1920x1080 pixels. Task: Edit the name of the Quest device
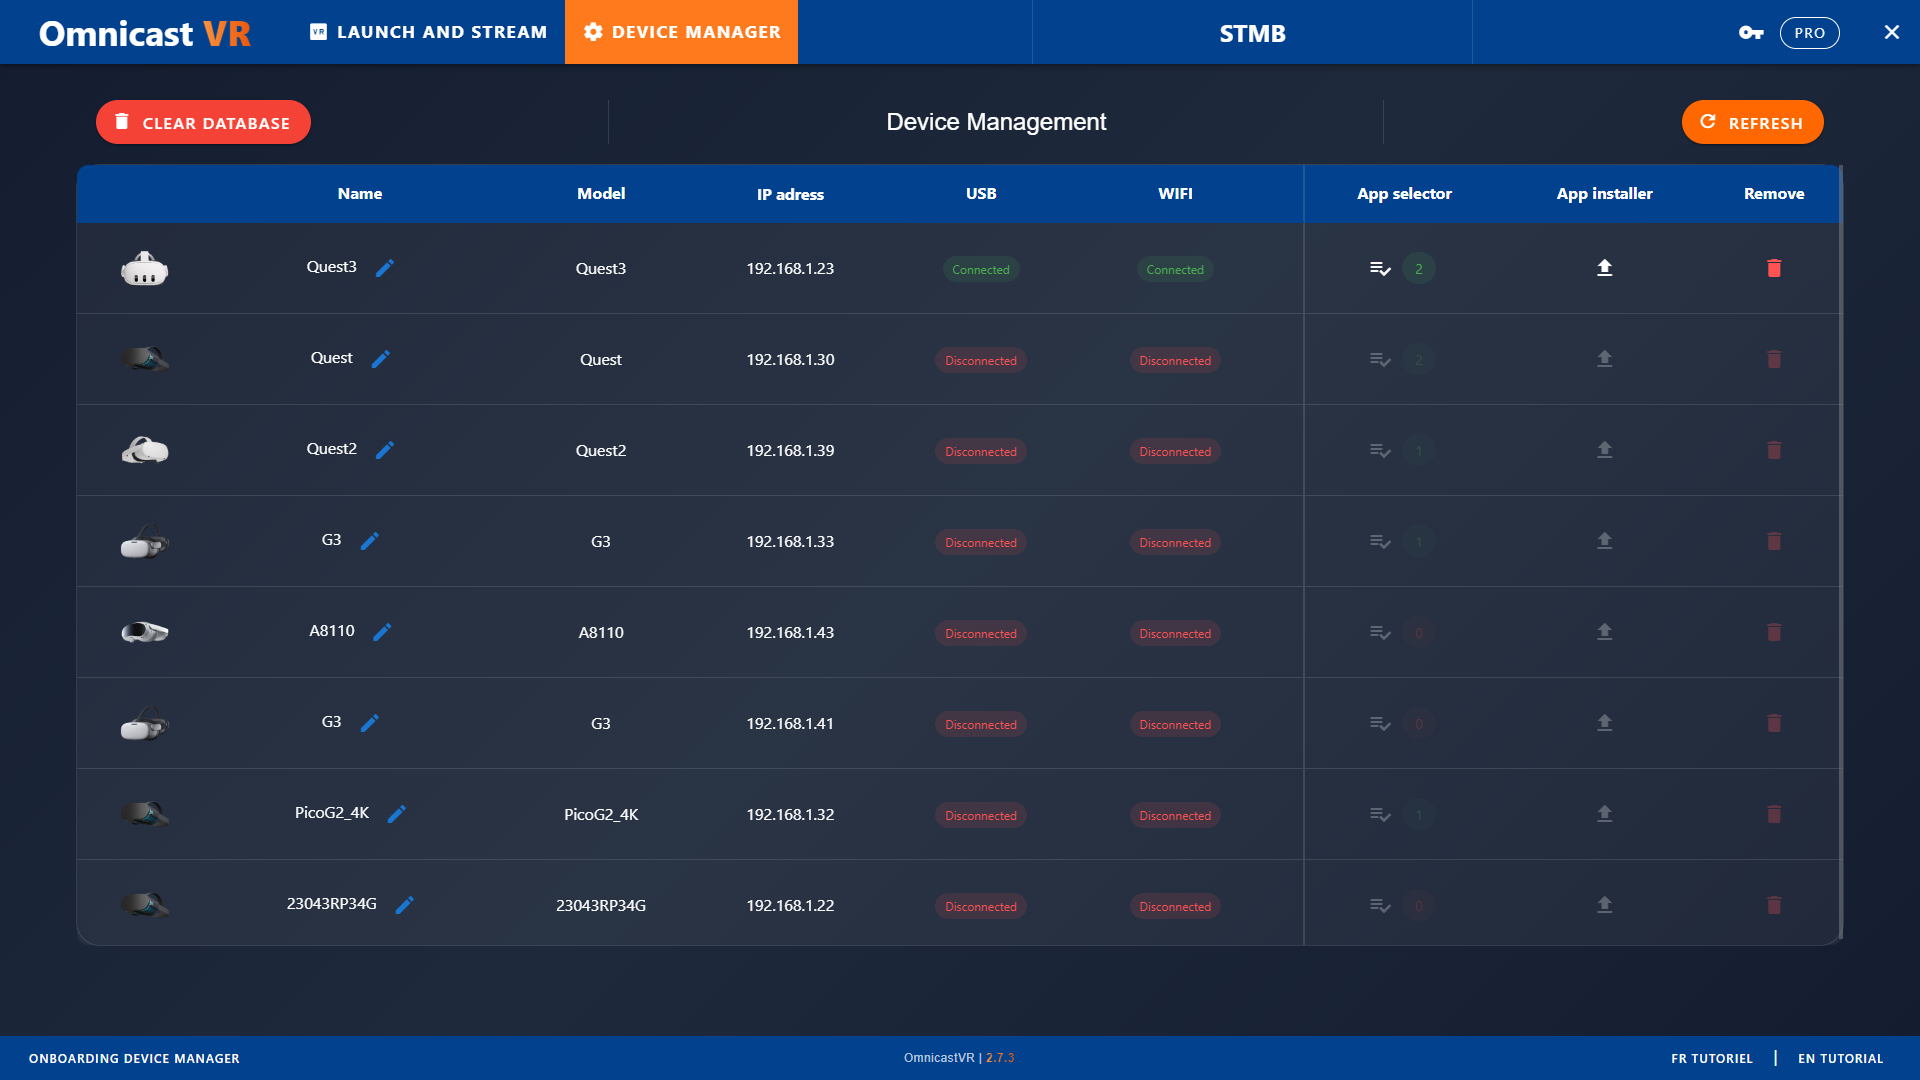click(381, 359)
